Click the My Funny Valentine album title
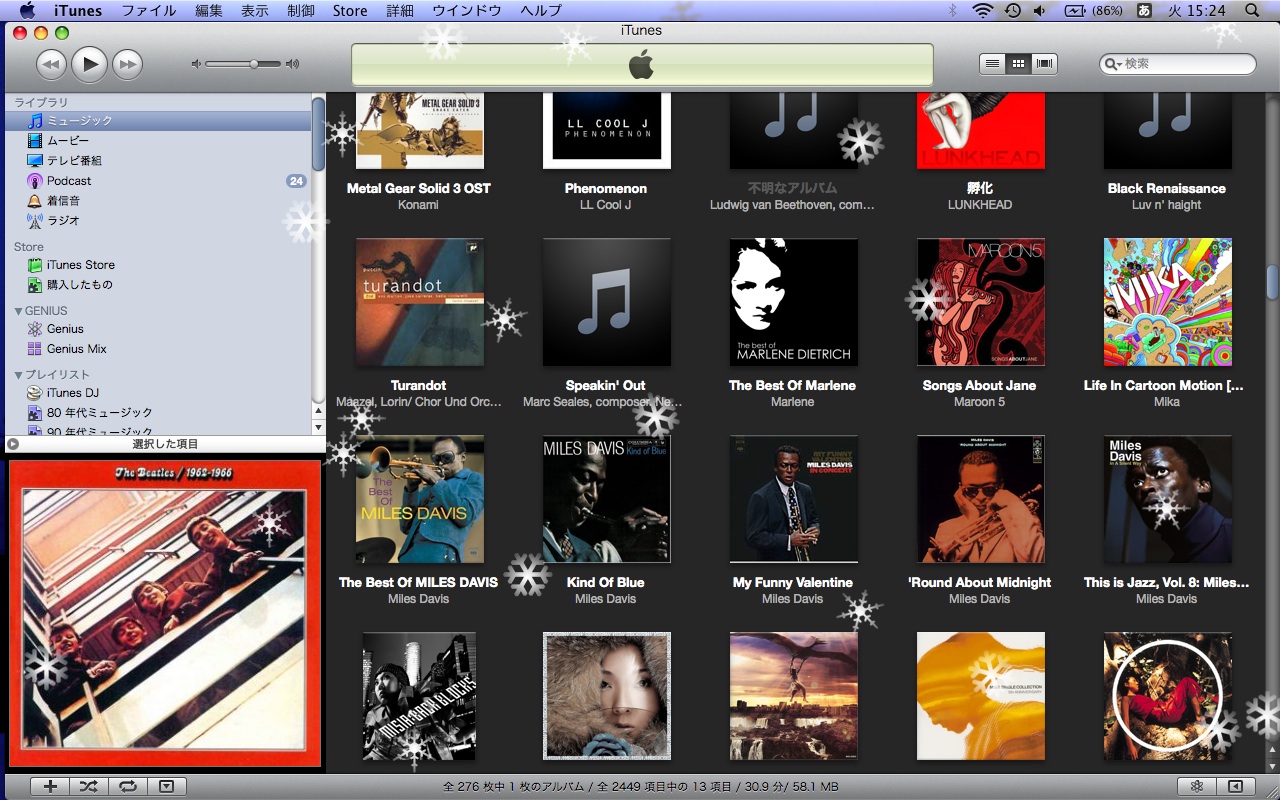This screenshot has width=1280, height=800. pyautogui.click(x=792, y=582)
